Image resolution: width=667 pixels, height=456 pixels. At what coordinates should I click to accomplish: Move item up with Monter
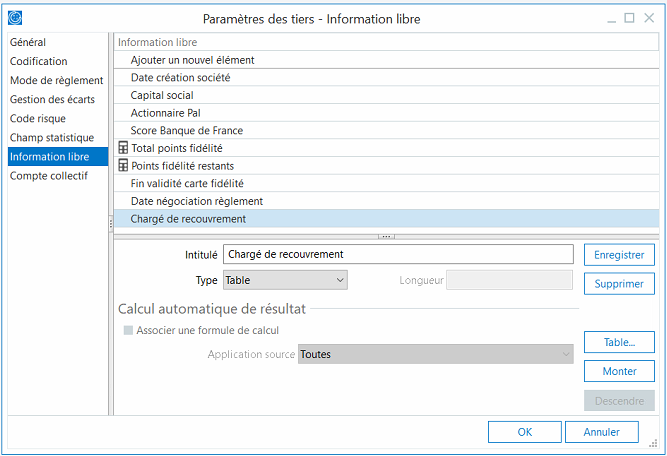(618, 371)
